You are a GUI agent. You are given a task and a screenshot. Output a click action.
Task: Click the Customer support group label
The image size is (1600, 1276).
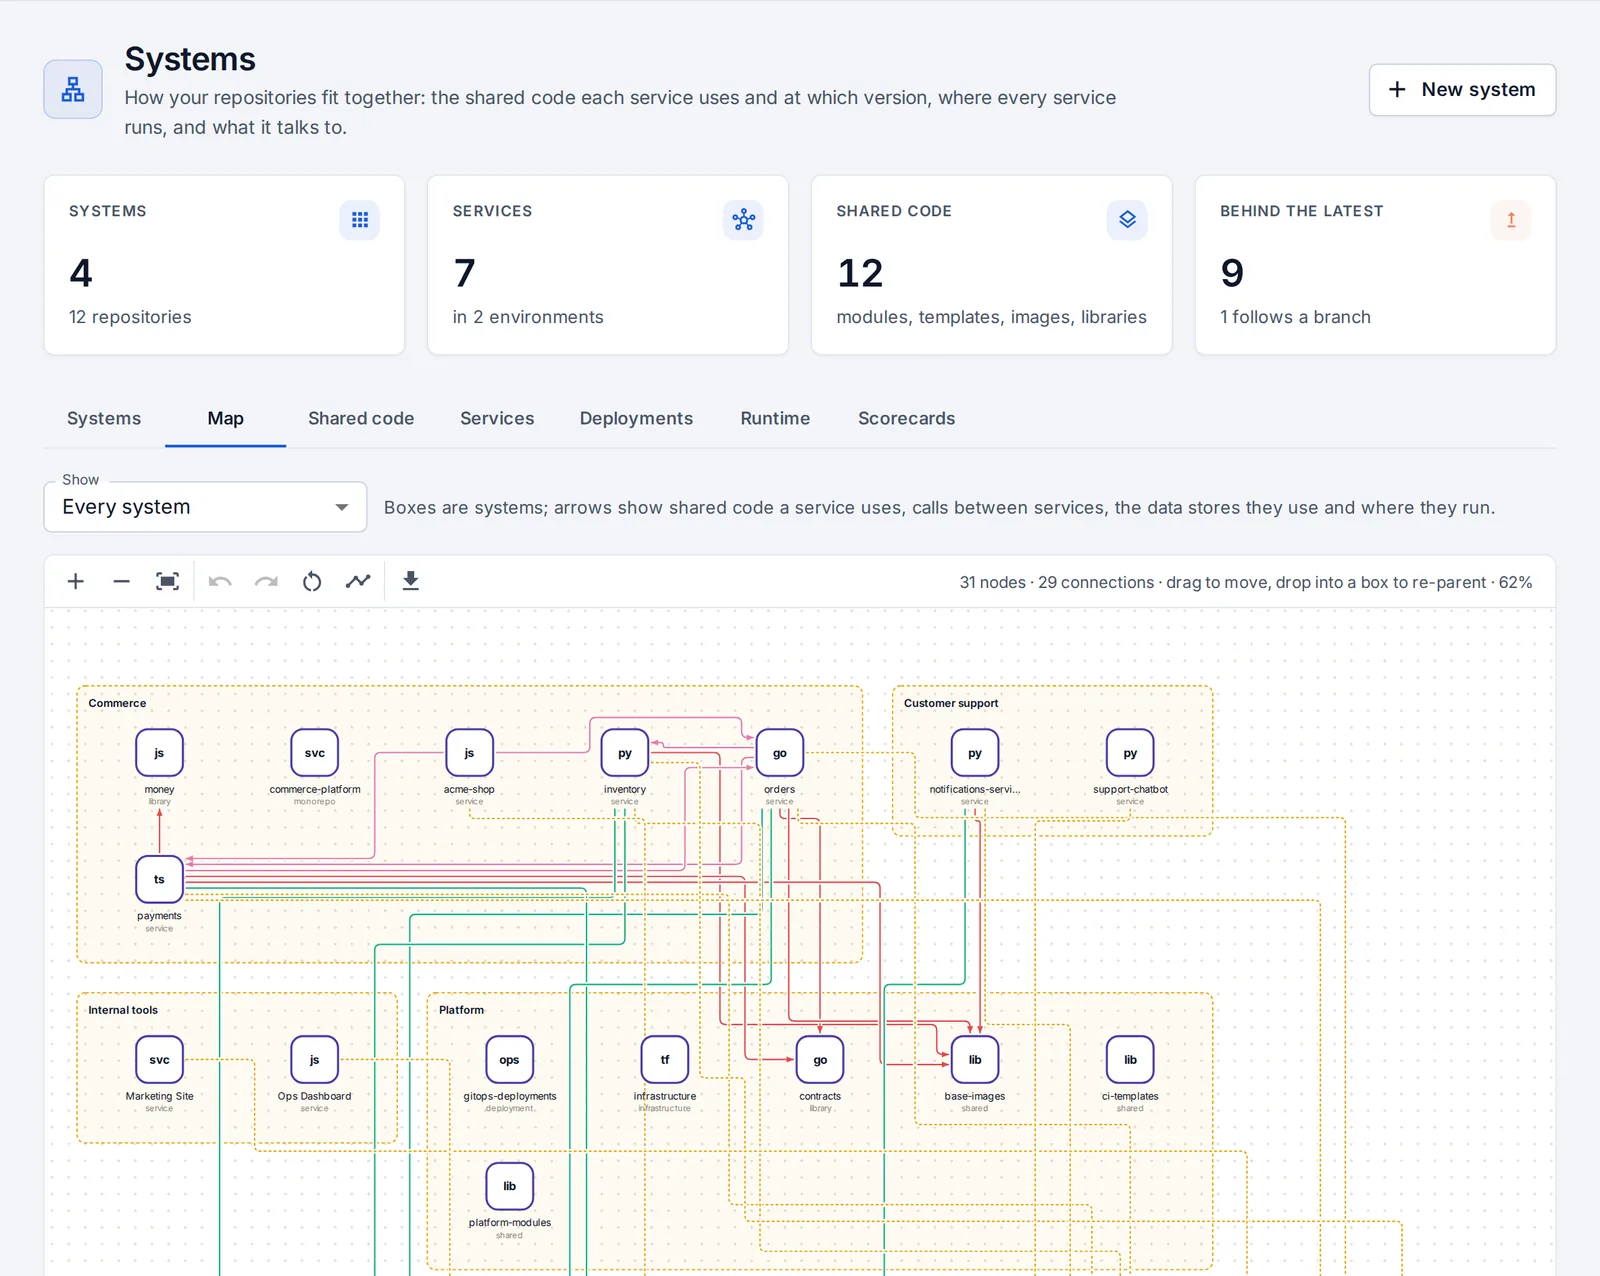pos(951,703)
